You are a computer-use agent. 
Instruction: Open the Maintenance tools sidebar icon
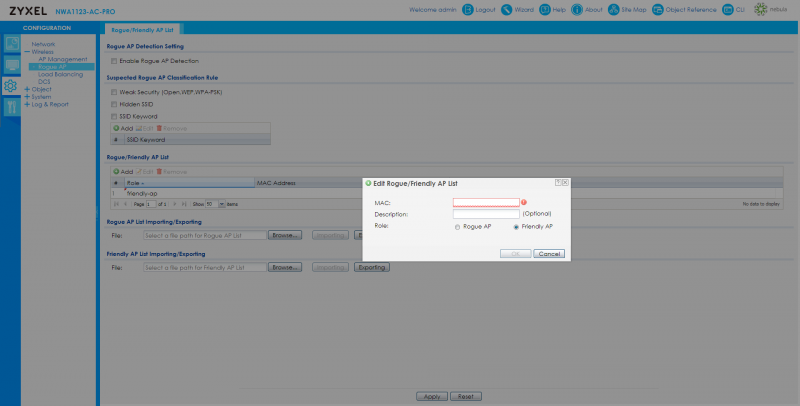click(12, 107)
